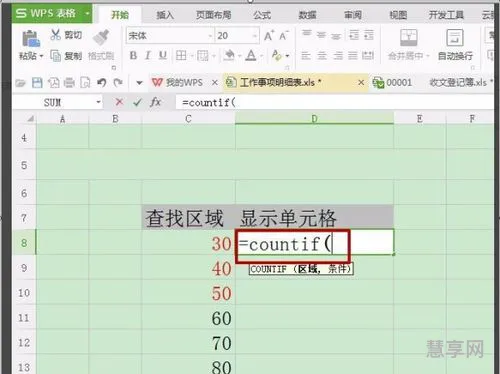Image resolution: width=500 pixels, height=374 pixels.
Task: Open the 公式 (Formulas) ribbon tab
Action: tap(262, 15)
